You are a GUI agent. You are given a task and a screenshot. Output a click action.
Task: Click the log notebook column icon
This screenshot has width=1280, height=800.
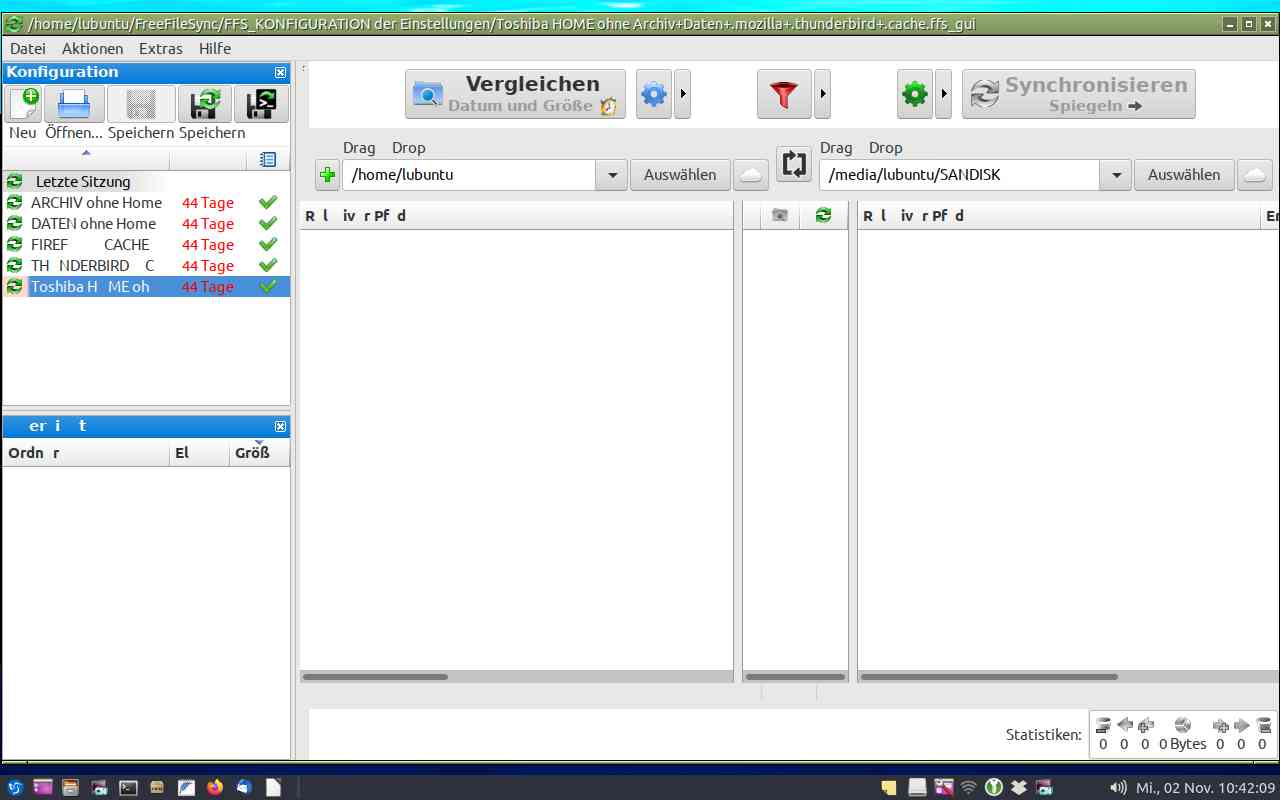coord(267,159)
